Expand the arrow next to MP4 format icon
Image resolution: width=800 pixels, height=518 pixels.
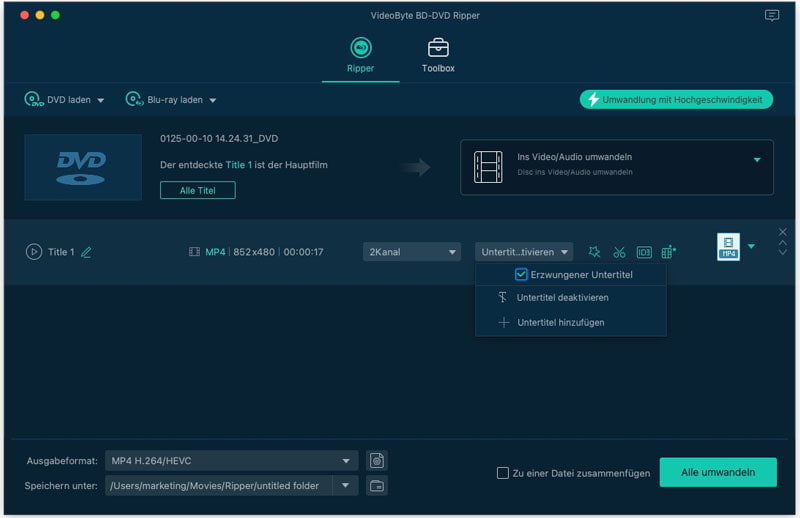(751, 246)
